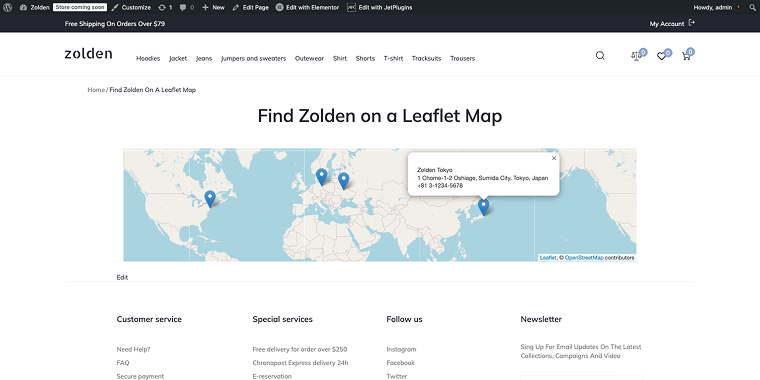The image size is (760, 380).
Task: Open the Shirt category
Action: point(340,58)
